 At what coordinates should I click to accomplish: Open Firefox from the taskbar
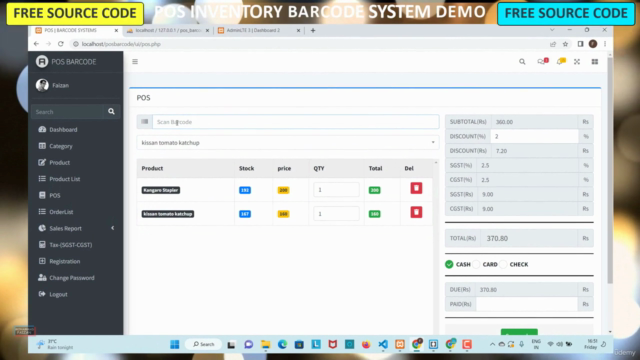pos(366,344)
